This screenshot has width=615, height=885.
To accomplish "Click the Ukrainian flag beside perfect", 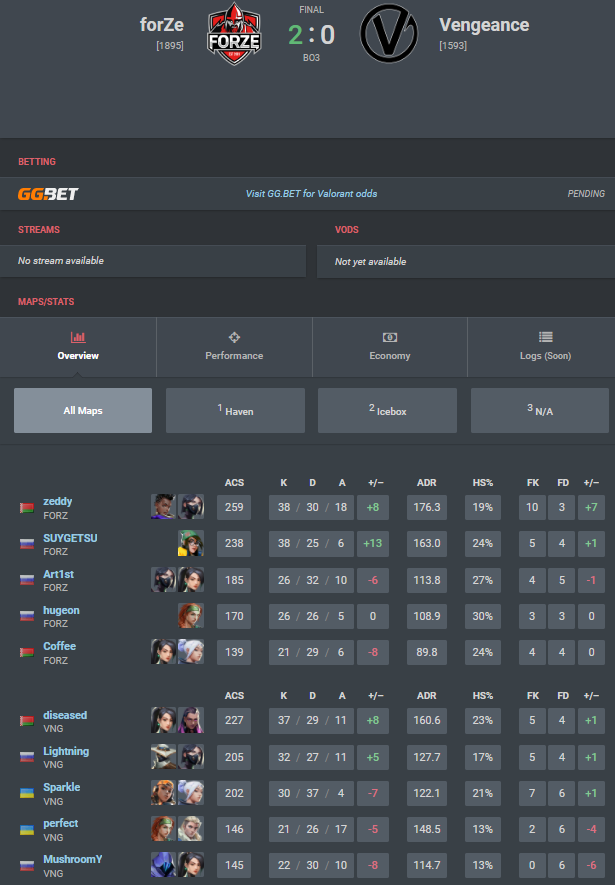I will 27,830.
